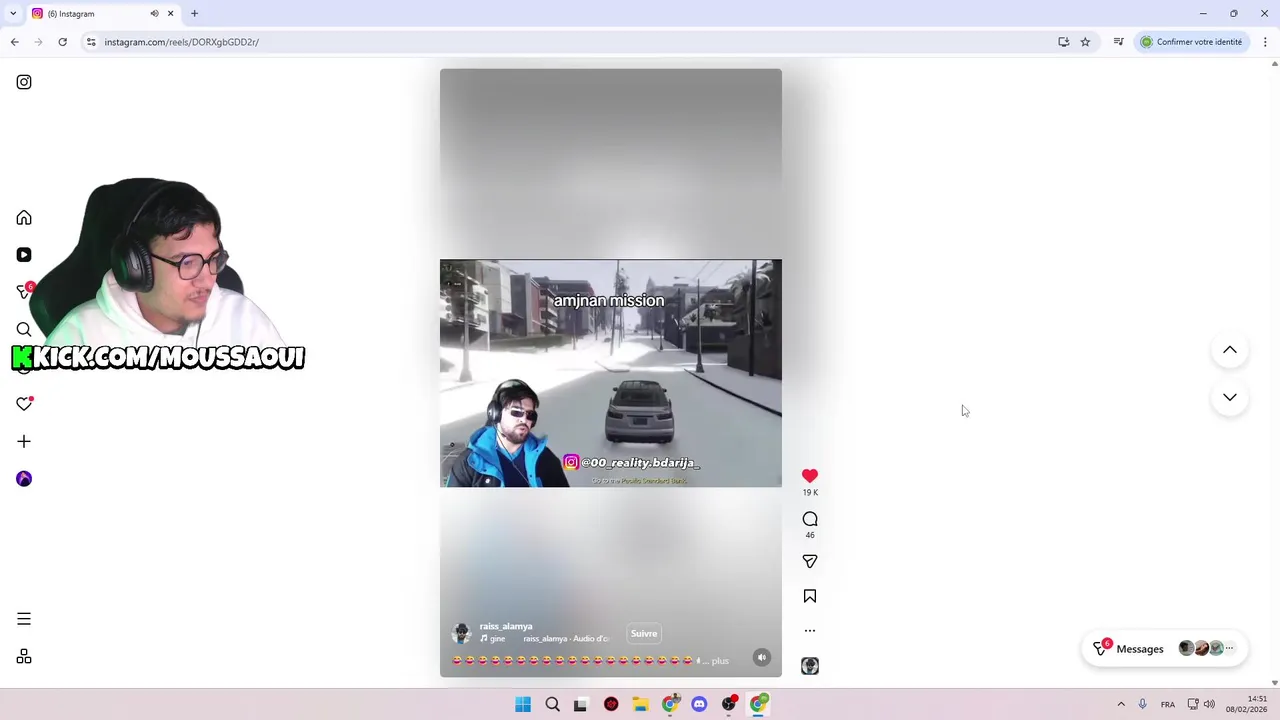Open Chrome three-dot menu
This screenshot has height=720, width=1280.
[x=1265, y=42]
